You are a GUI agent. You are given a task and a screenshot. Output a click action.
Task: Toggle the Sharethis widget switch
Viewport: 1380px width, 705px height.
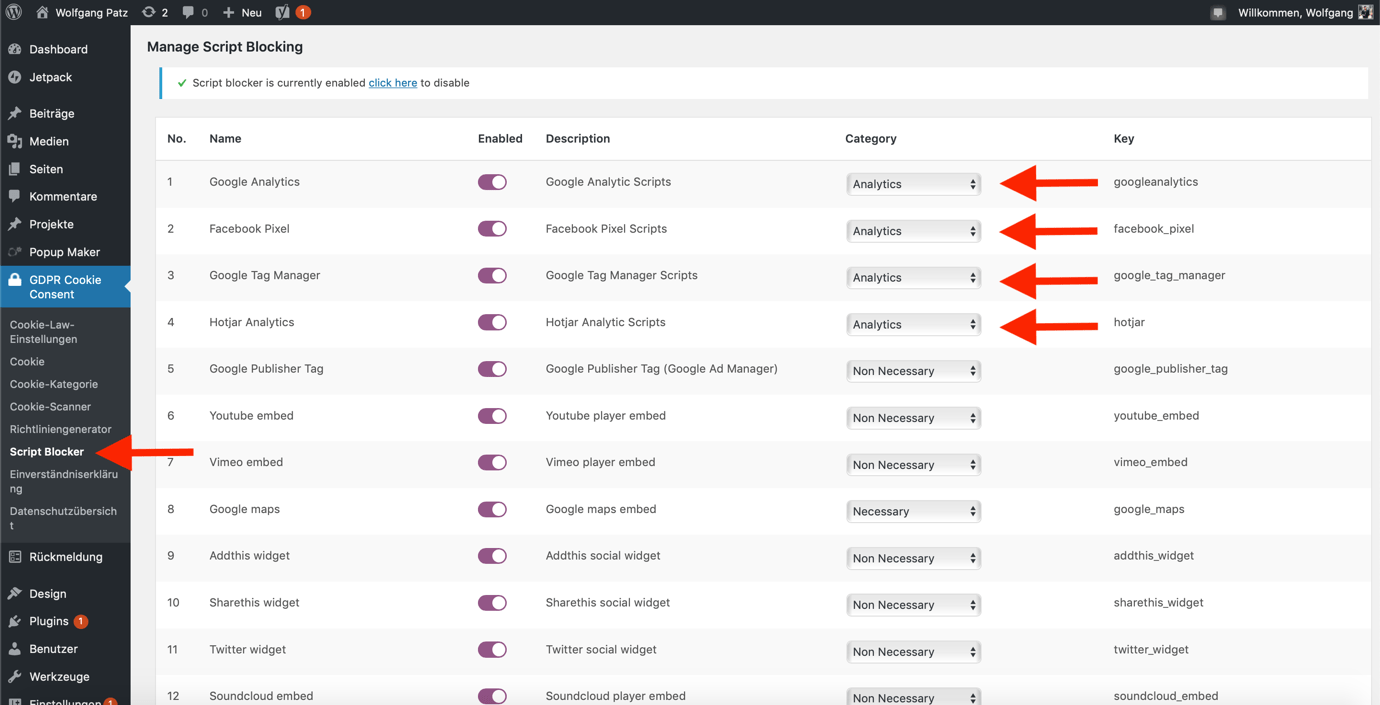[492, 603]
